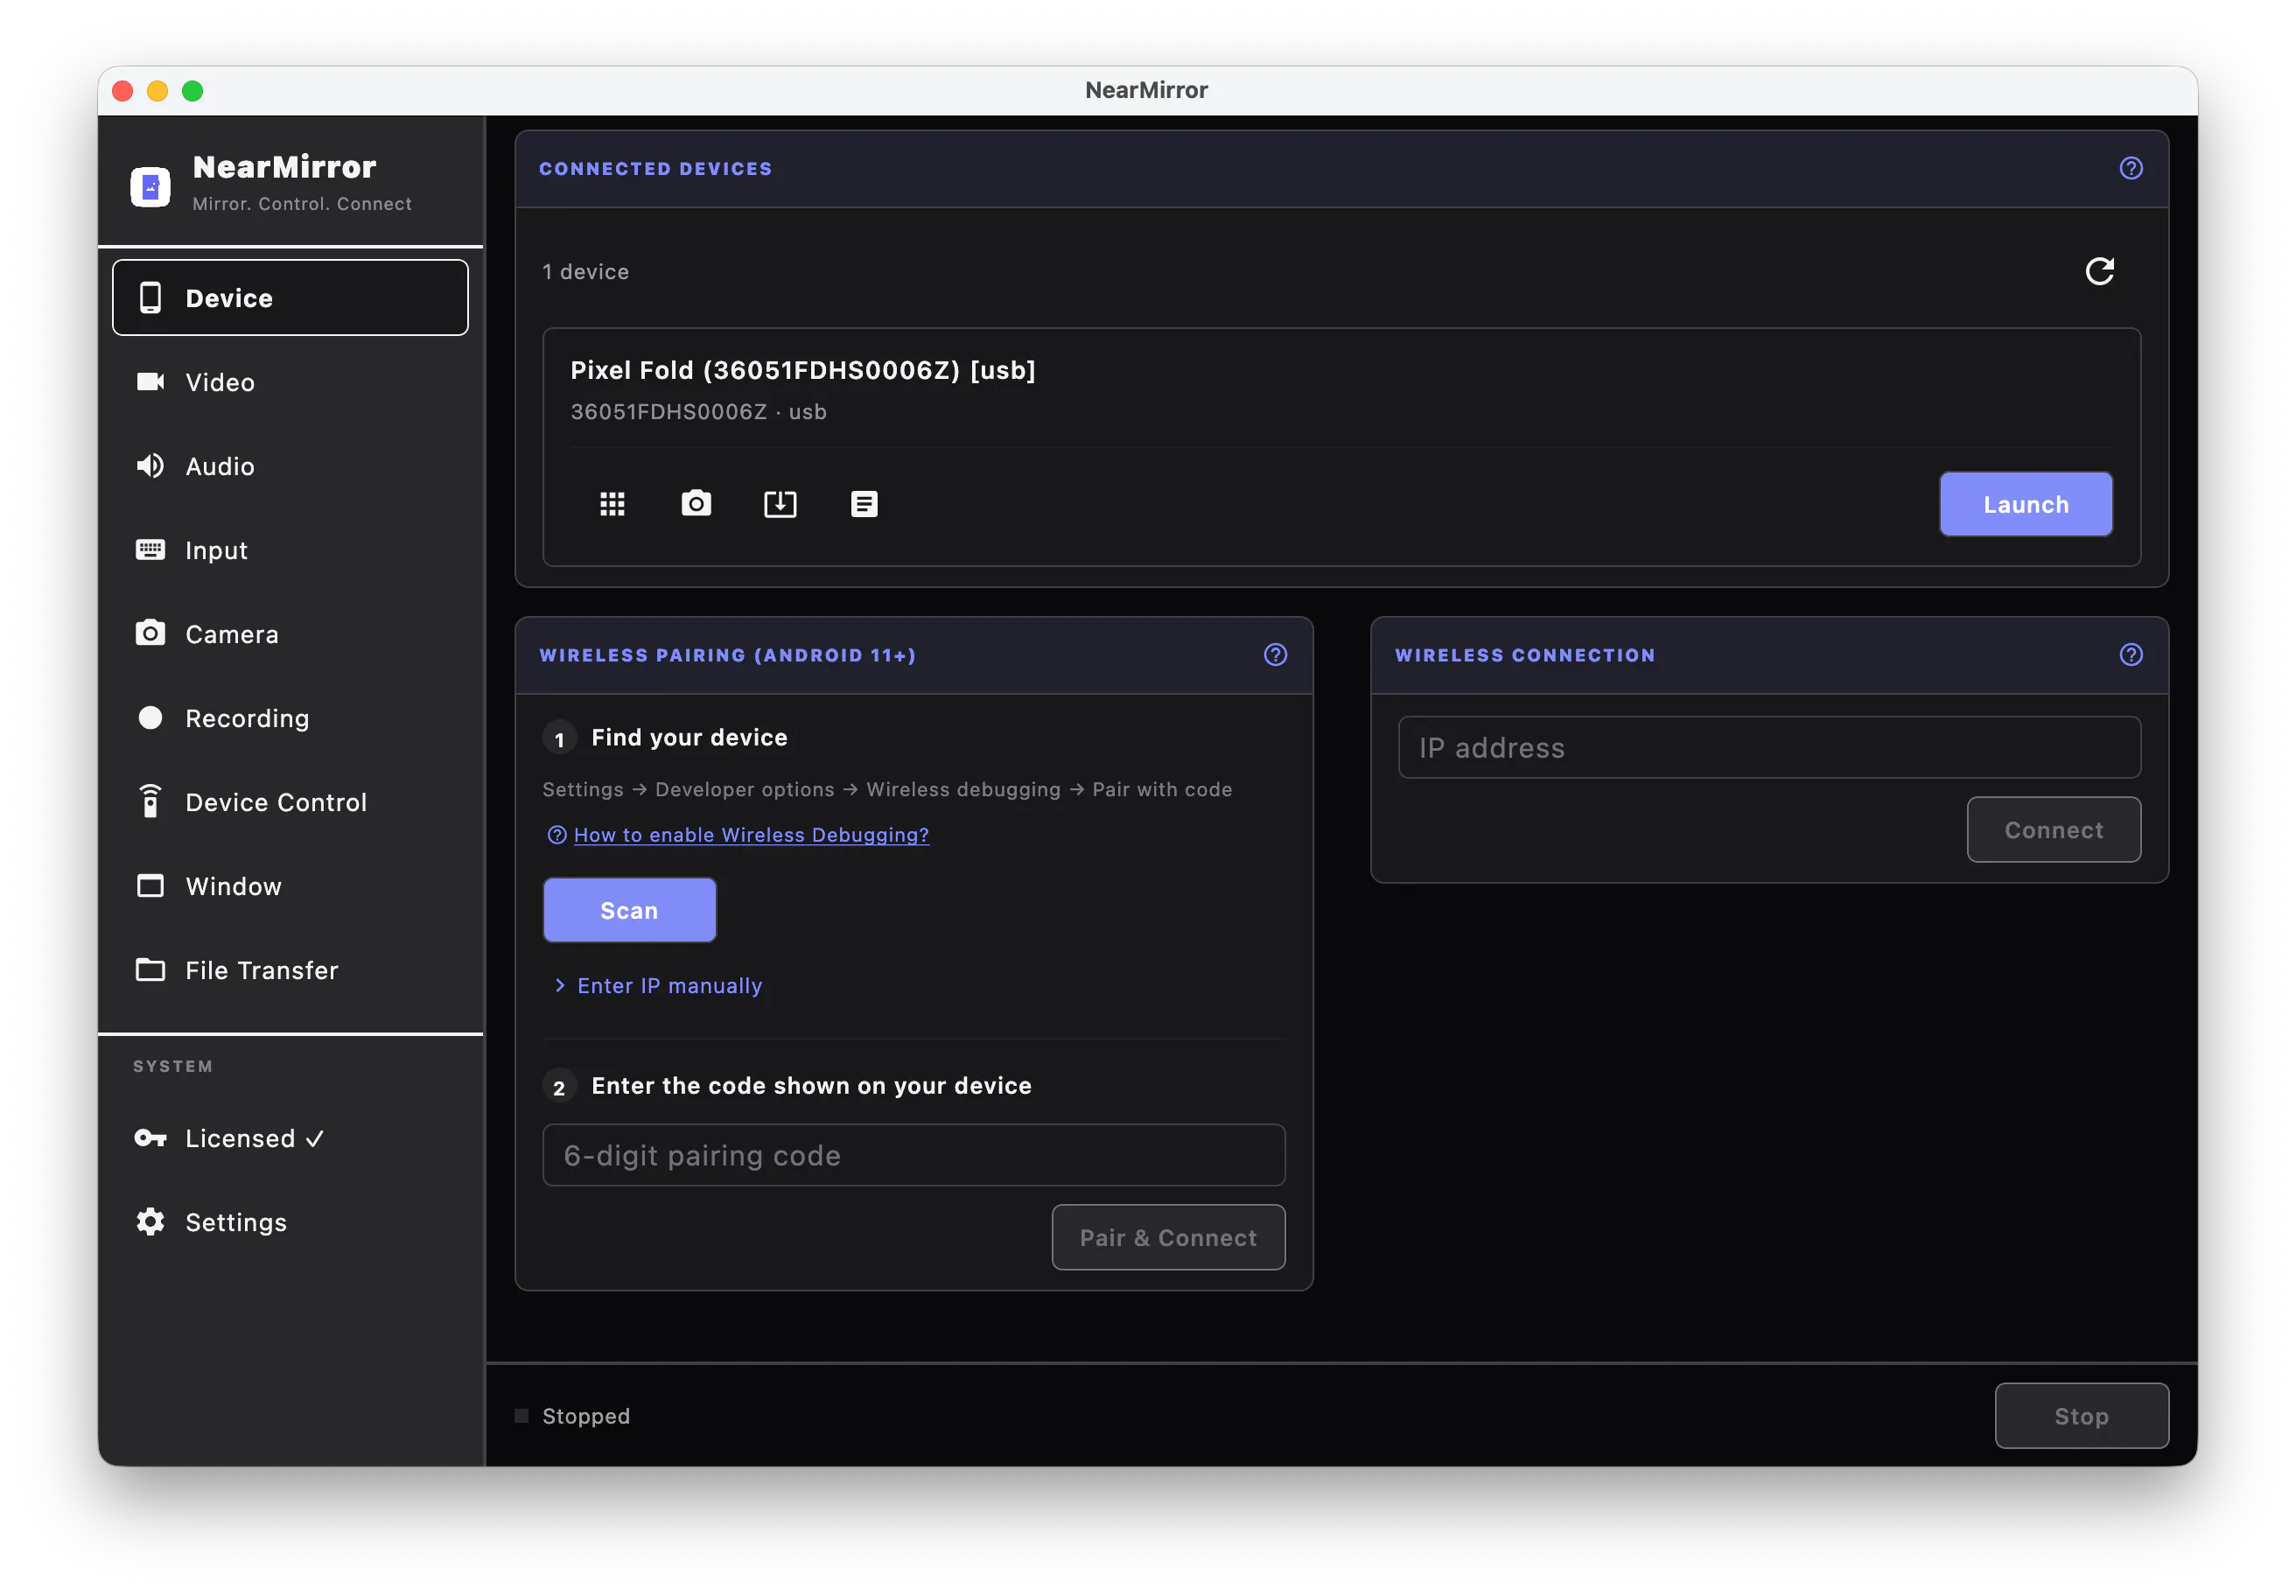Open How to enable Wireless Debugging link
Screen dimensions: 2296x1596
point(751,835)
